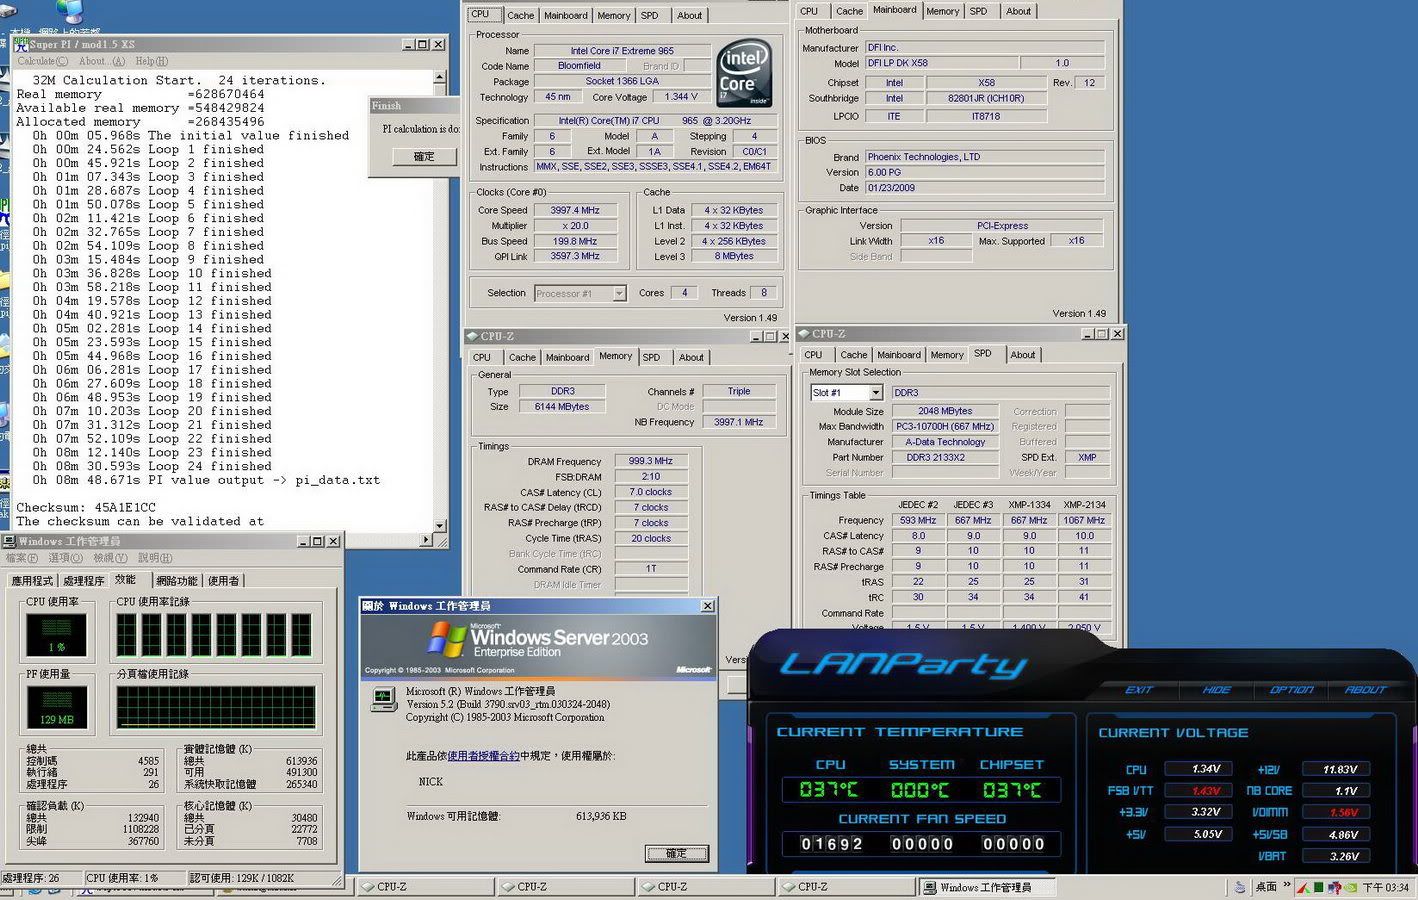Image resolution: width=1418 pixels, height=900 pixels.
Task: Click the quick launch icon beside 桌面 toolbar
Action: pyautogui.click(x=1240, y=887)
